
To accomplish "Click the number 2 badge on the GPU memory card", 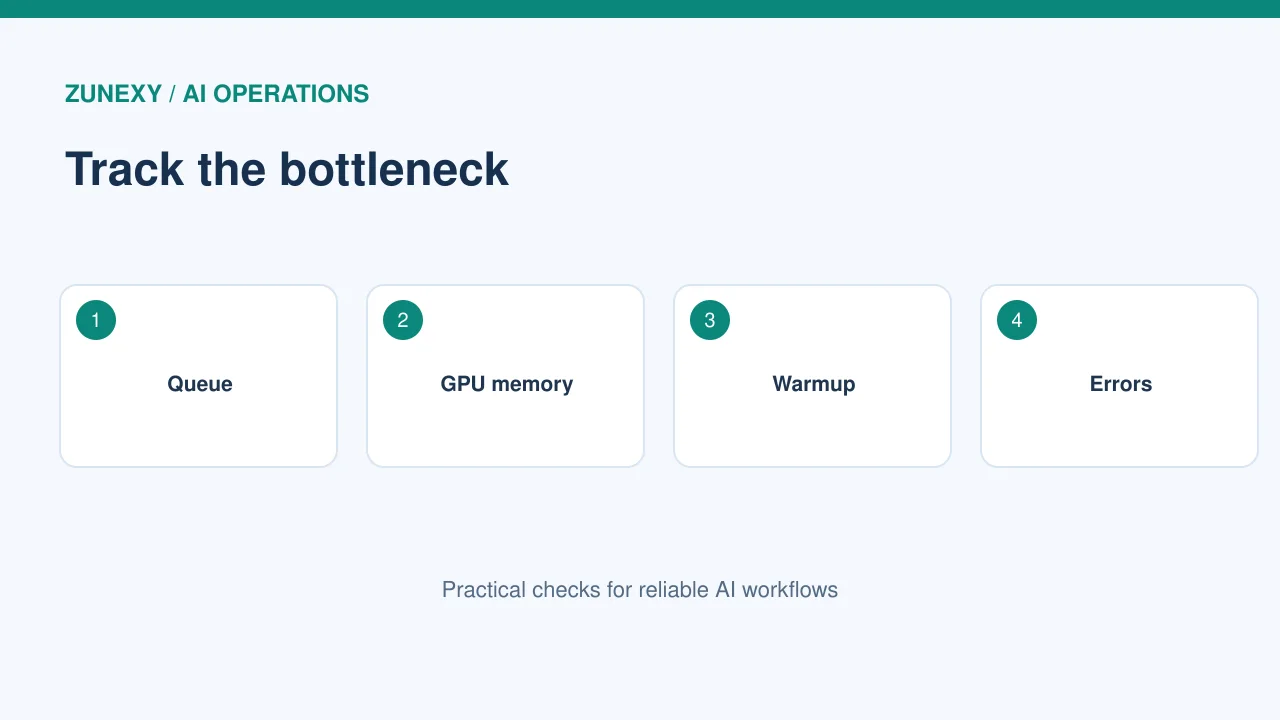I will click(403, 320).
